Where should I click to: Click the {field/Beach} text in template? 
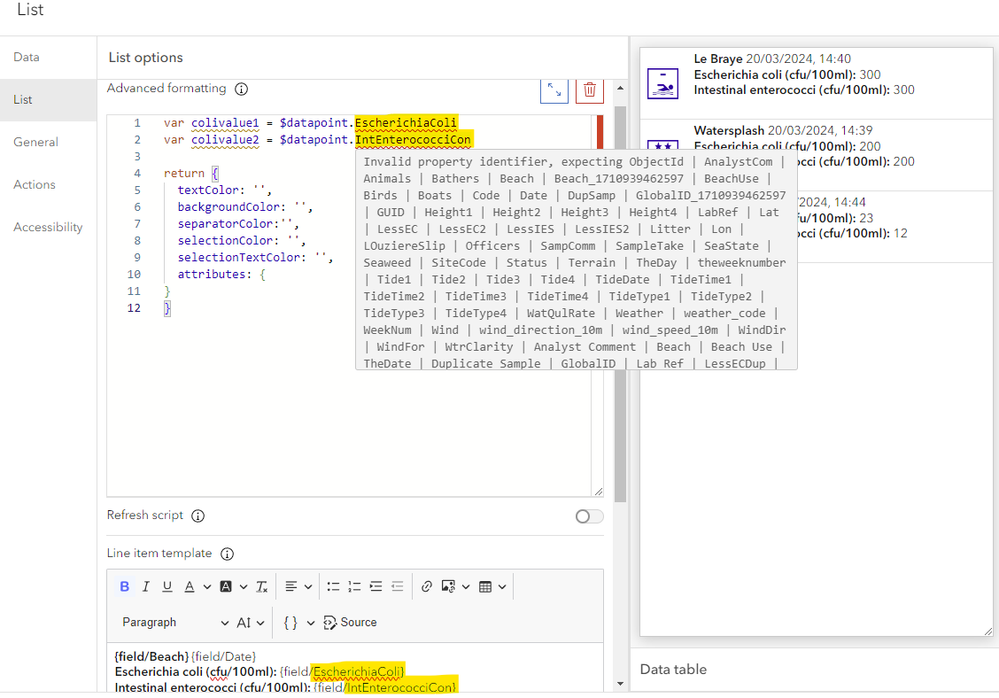tap(152, 656)
